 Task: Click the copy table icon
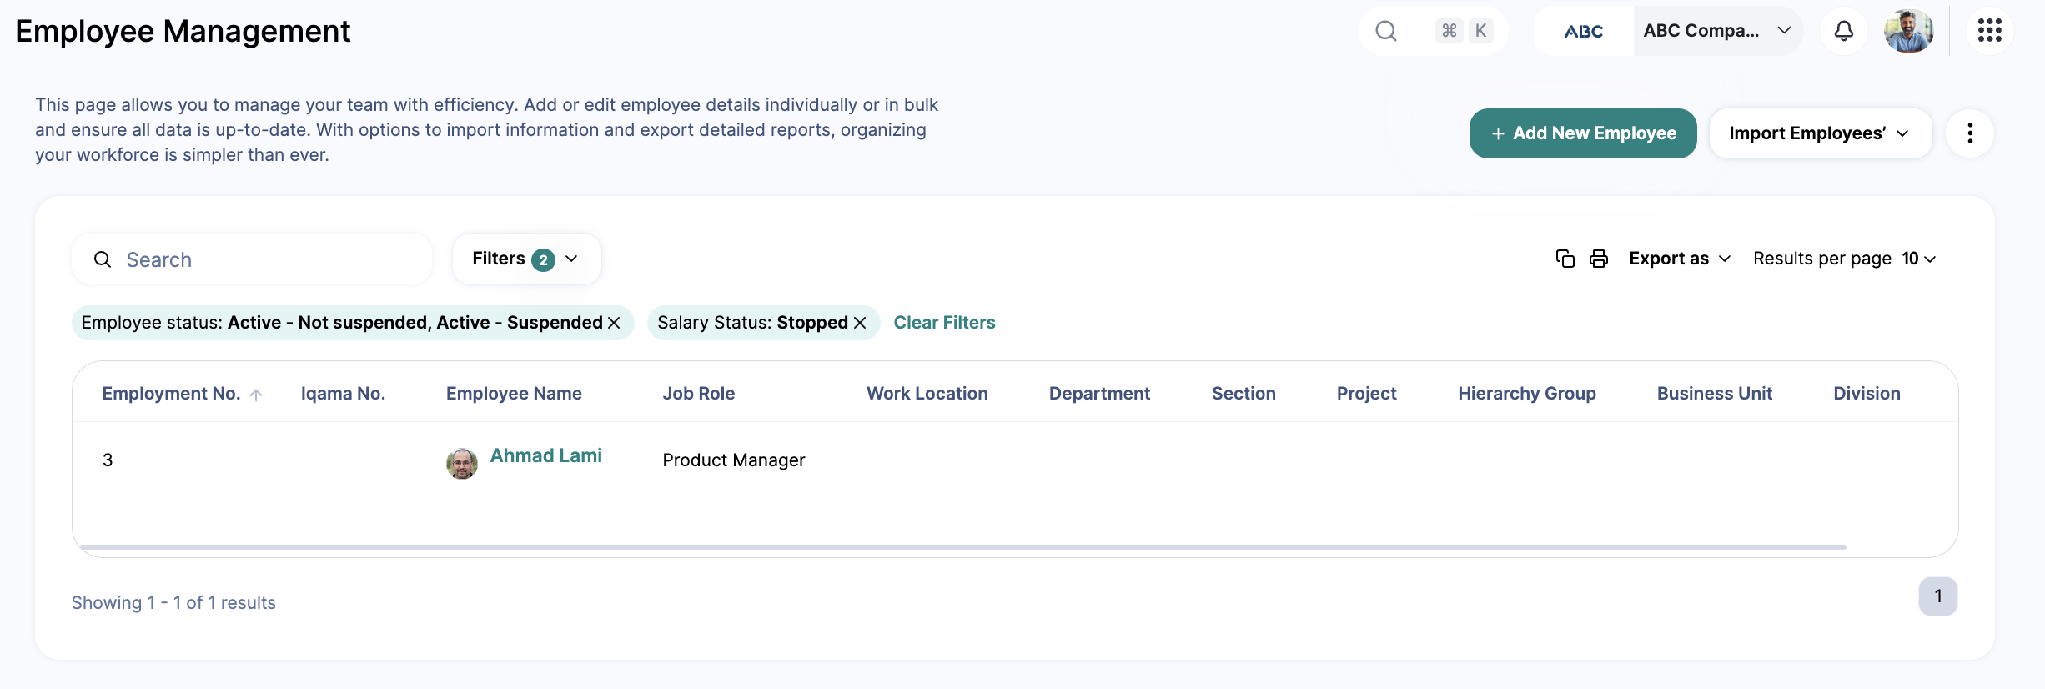[x=1565, y=258]
